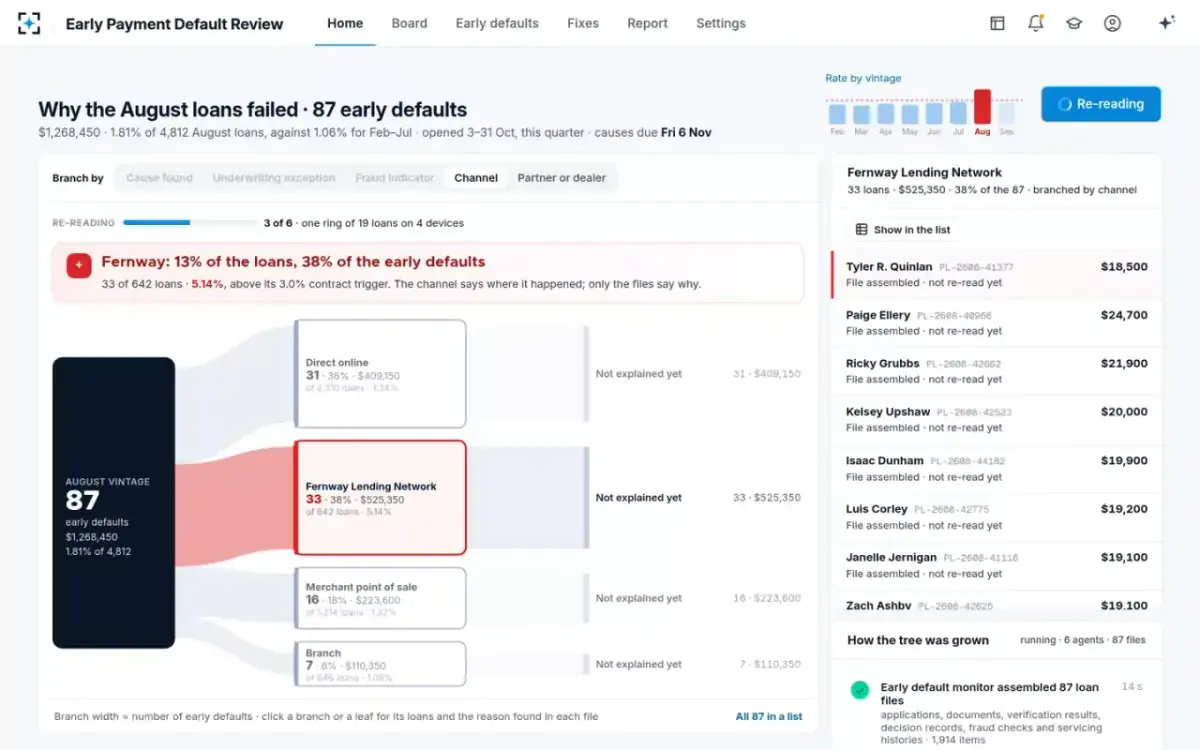Click Early default monitor assembled 87 loan files entry

pos(997,713)
